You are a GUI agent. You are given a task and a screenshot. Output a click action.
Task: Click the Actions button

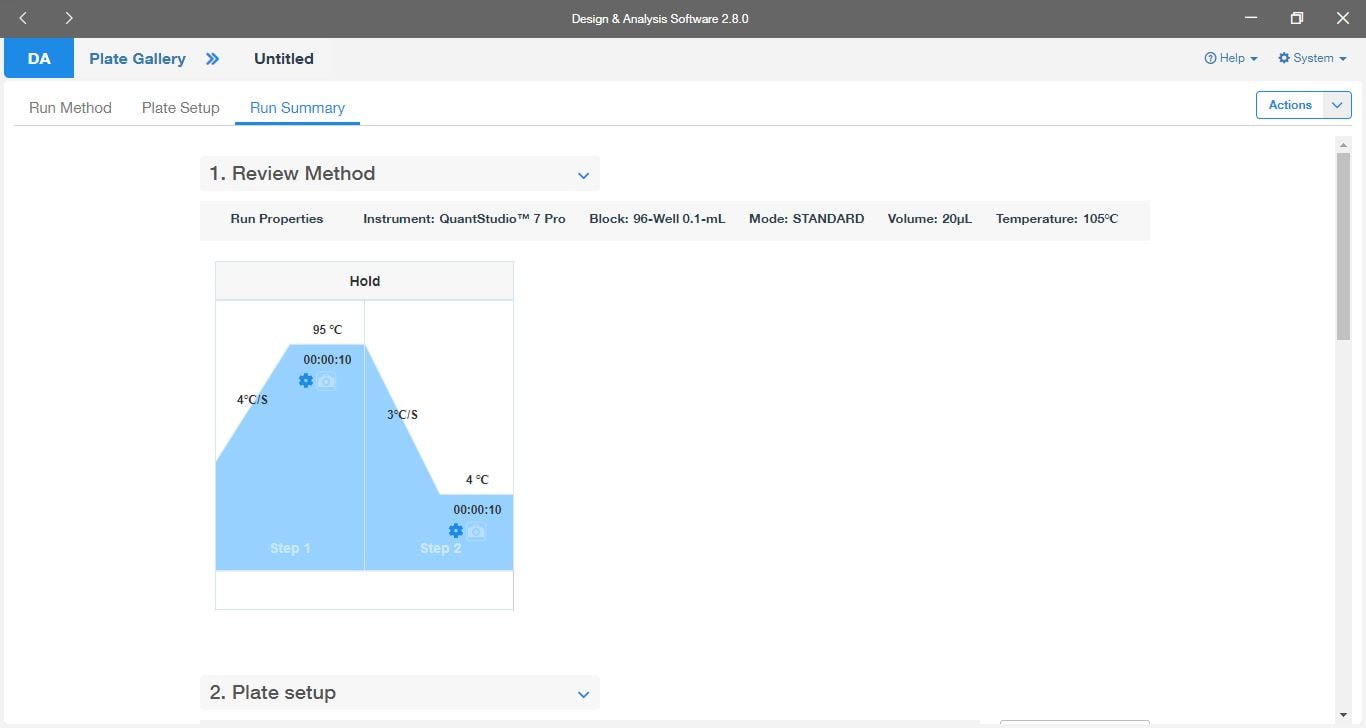click(1289, 105)
